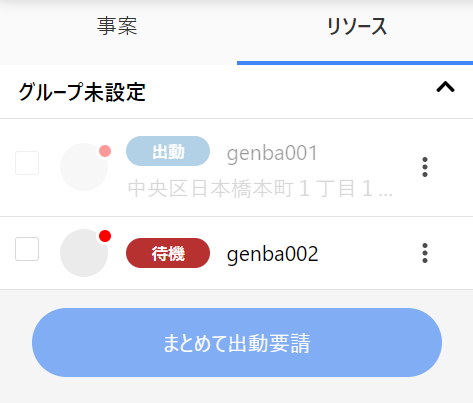The width and height of the screenshot is (473, 403).
Task: Select the genba002 resource row
Action: [x=236, y=253]
